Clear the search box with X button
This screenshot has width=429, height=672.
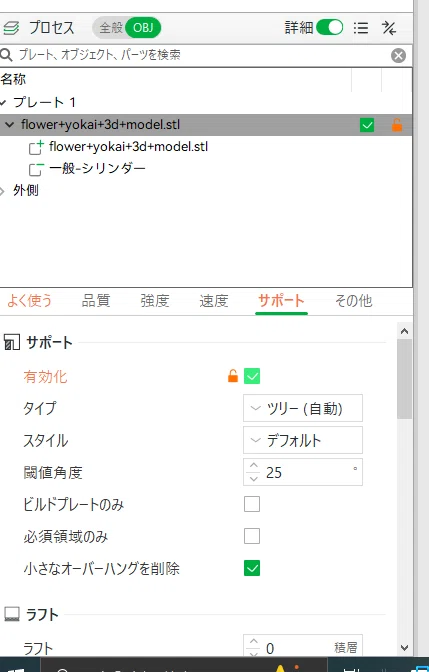(x=398, y=55)
